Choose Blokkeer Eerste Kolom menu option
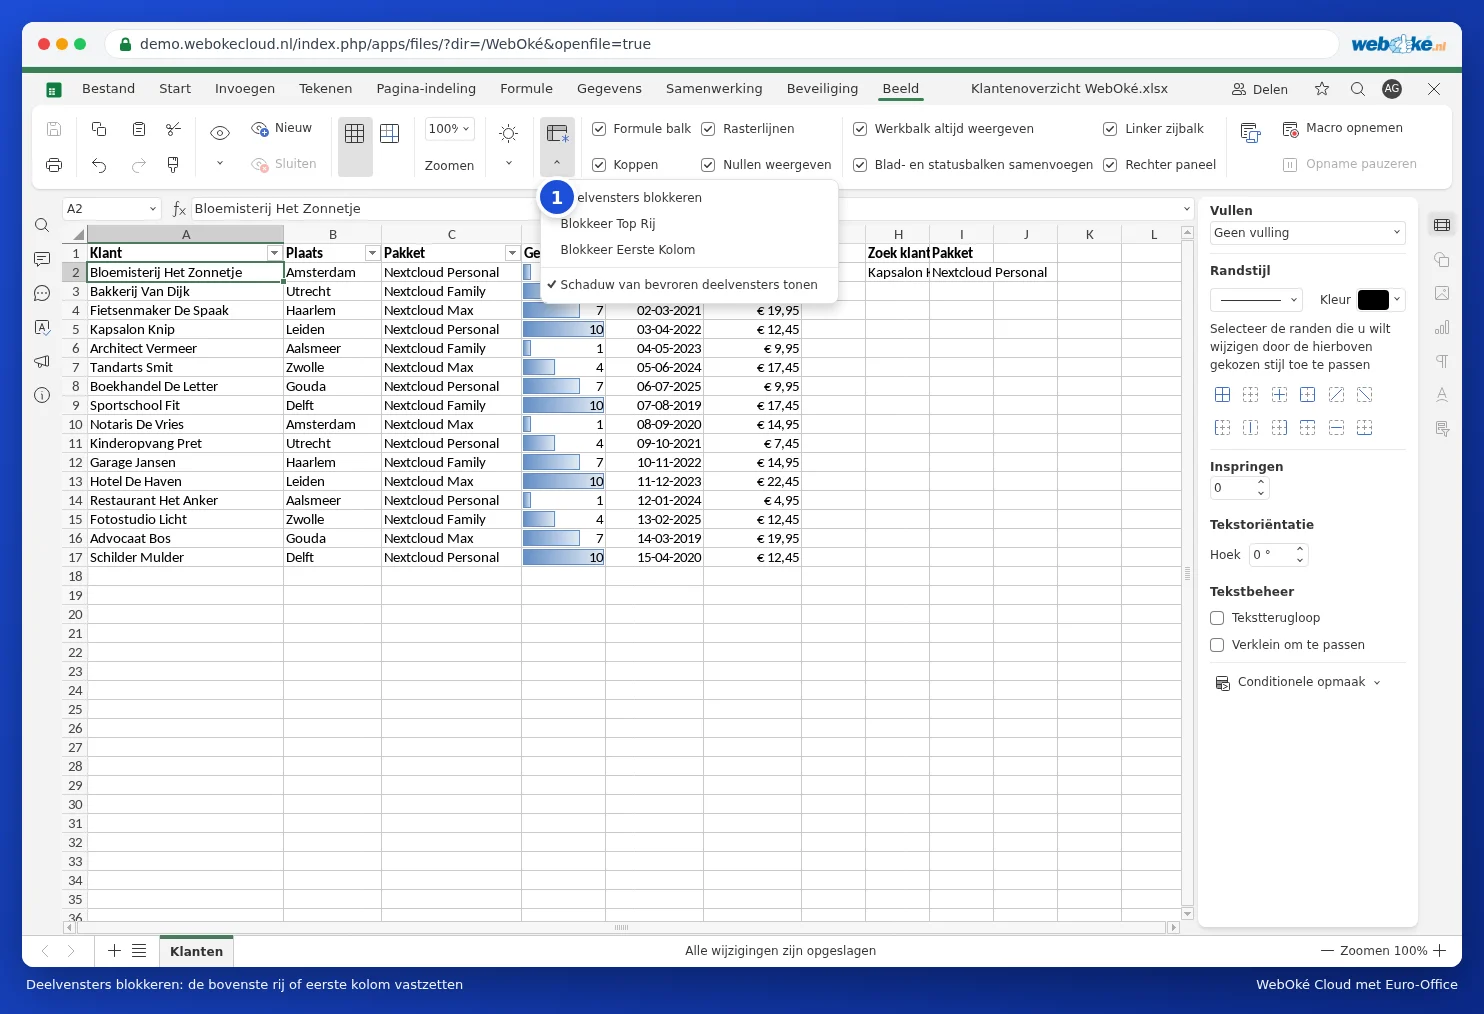The width and height of the screenshot is (1484, 1014). pyautogui.click(x=628, y=250)
